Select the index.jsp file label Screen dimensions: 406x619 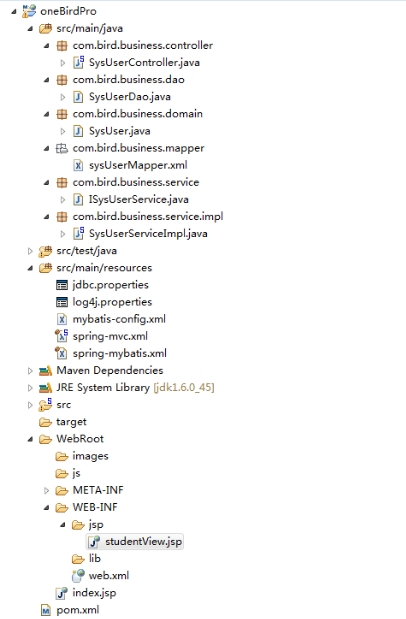[94, 593]
